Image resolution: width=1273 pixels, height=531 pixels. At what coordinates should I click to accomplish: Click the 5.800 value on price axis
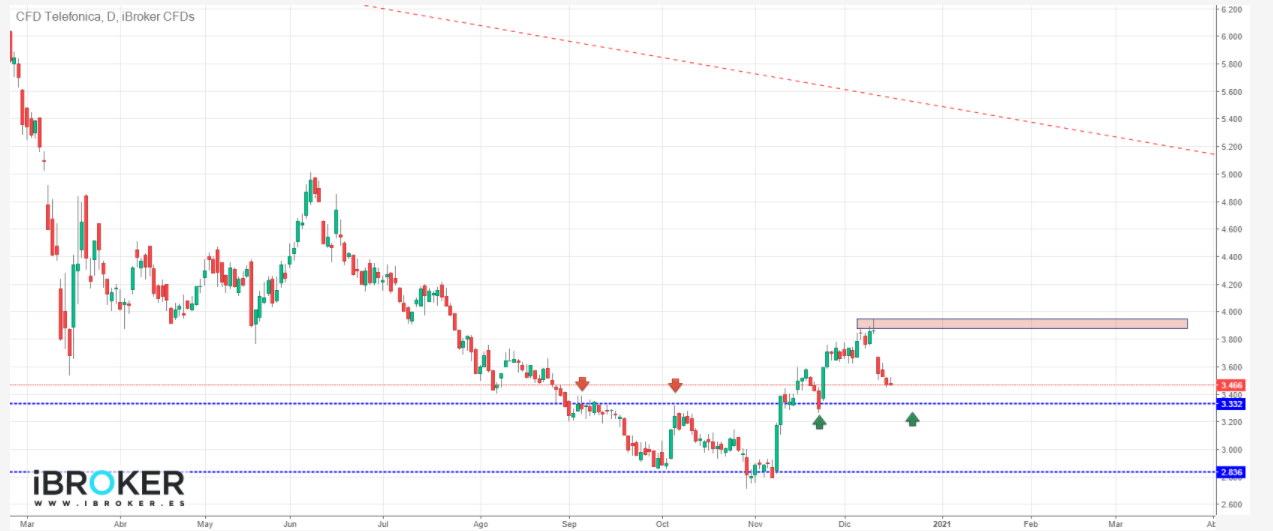(x=1230, y=64)
